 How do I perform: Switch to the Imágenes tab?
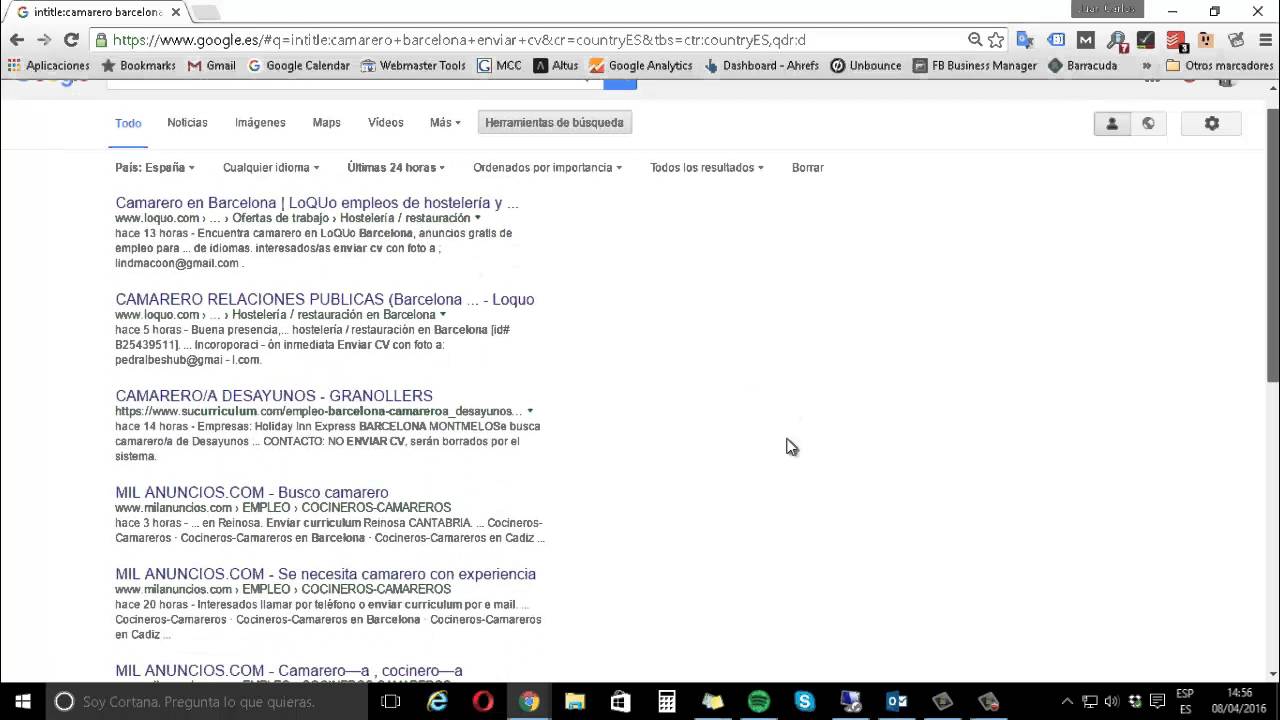tap(260, 122)
